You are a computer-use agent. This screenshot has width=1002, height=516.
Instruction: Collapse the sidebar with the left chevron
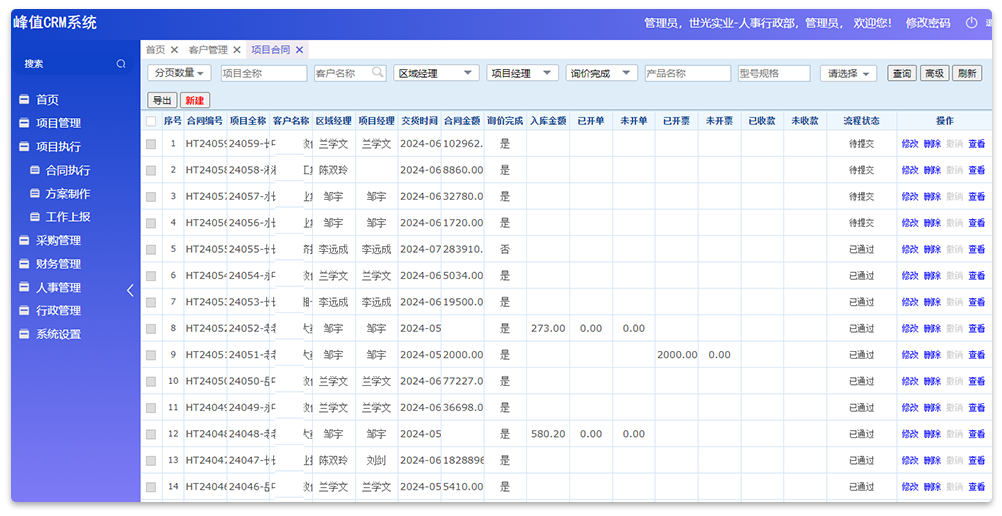130,290
